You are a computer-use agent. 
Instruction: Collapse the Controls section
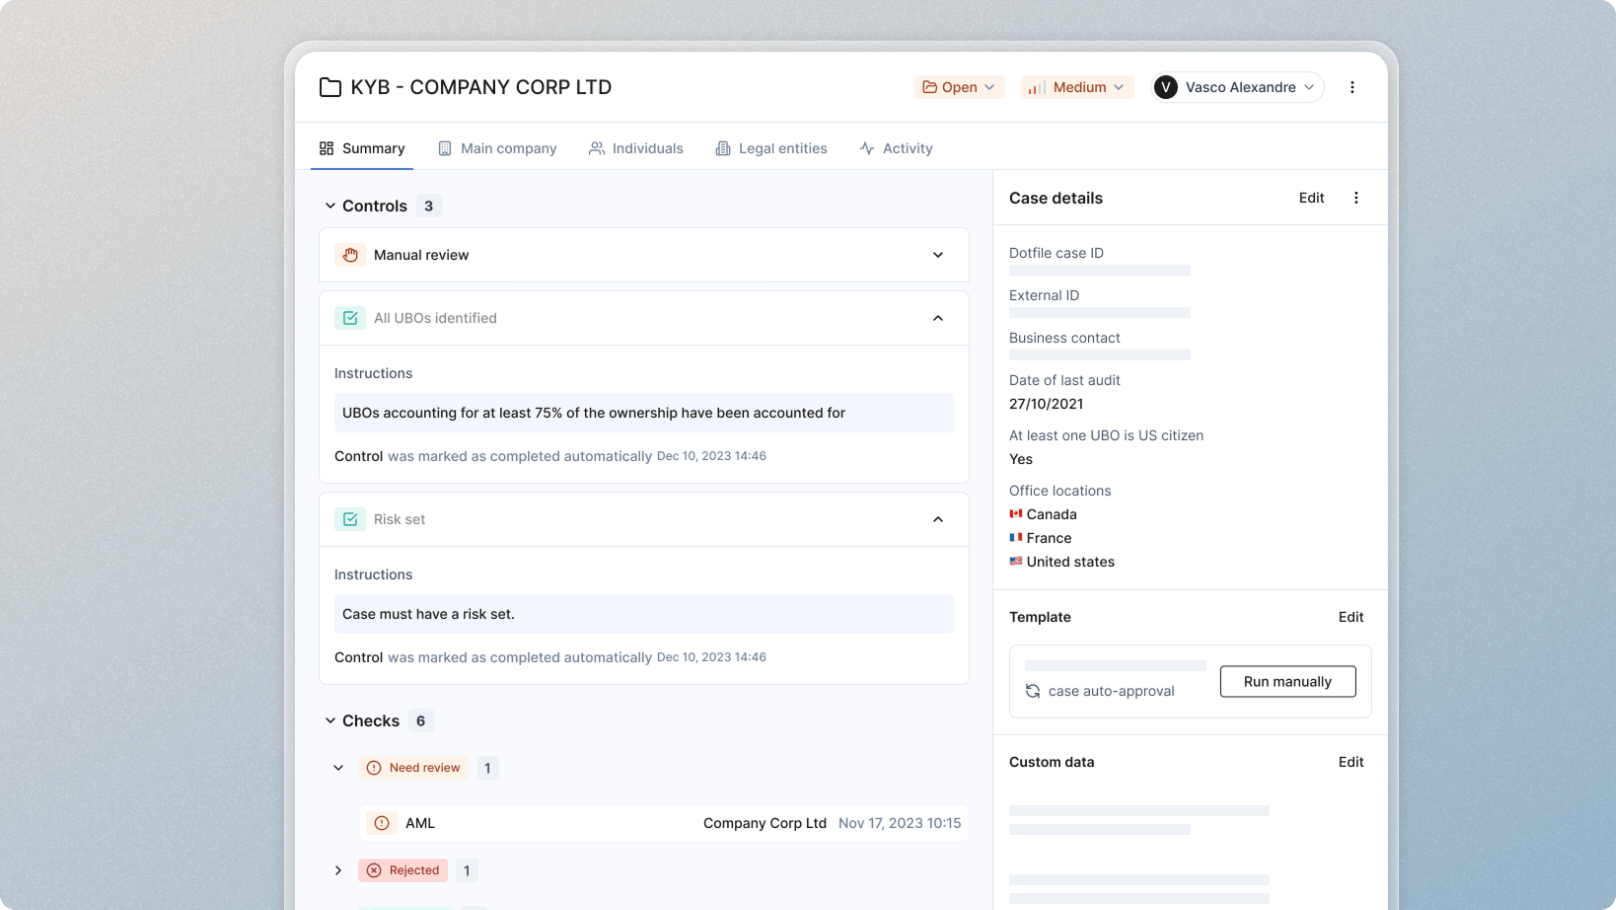click(330, 206)
